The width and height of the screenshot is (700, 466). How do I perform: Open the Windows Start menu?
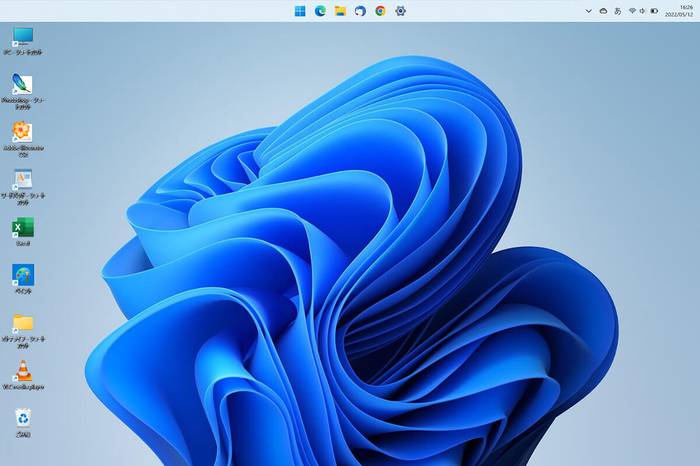click(x=300, y=11)
